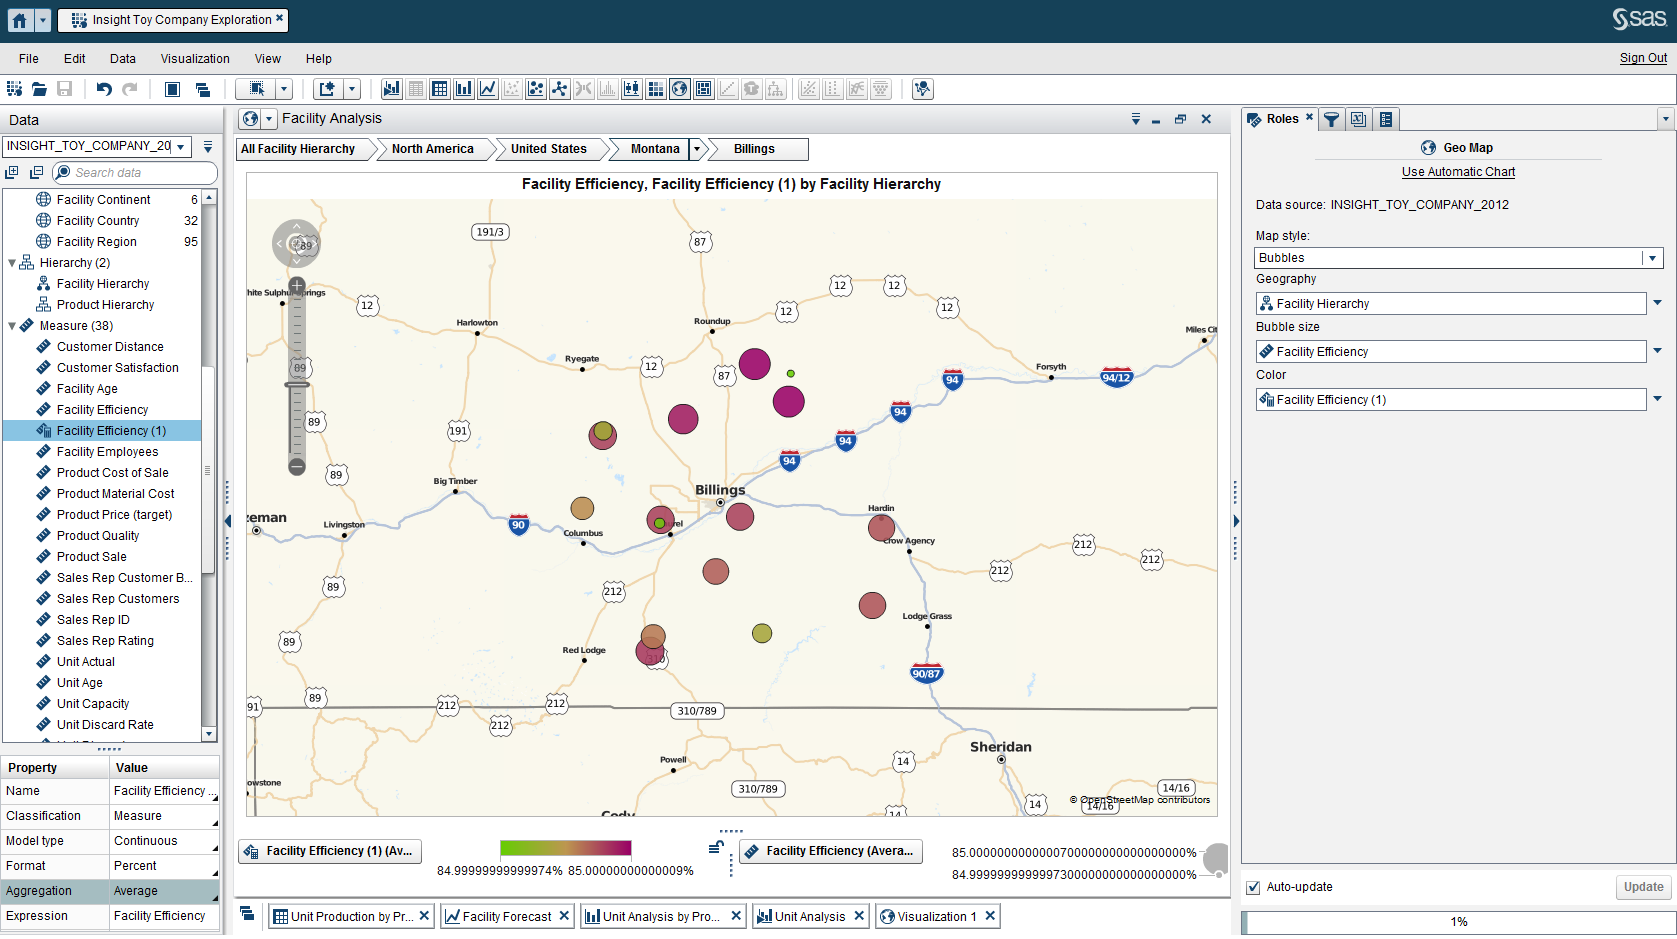Open the Color role dropdown arrow
Image resolution: width=1677 pixels, height=939 pixels.
coord(1656,399)
